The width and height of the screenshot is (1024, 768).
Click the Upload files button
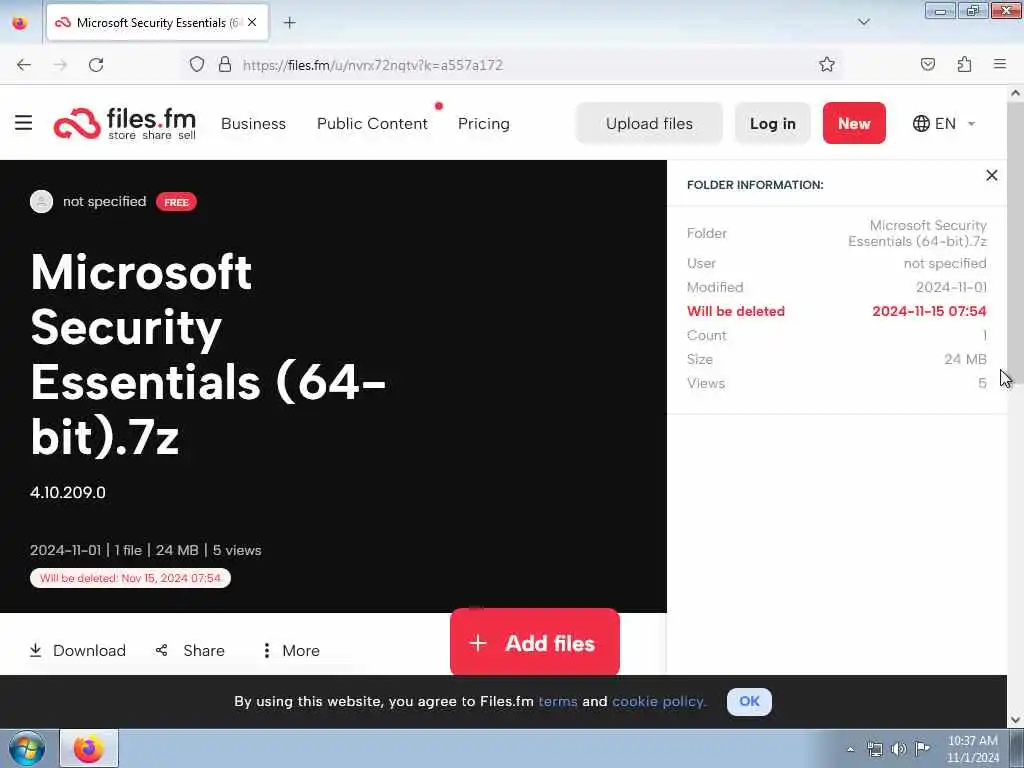[649, 123]
